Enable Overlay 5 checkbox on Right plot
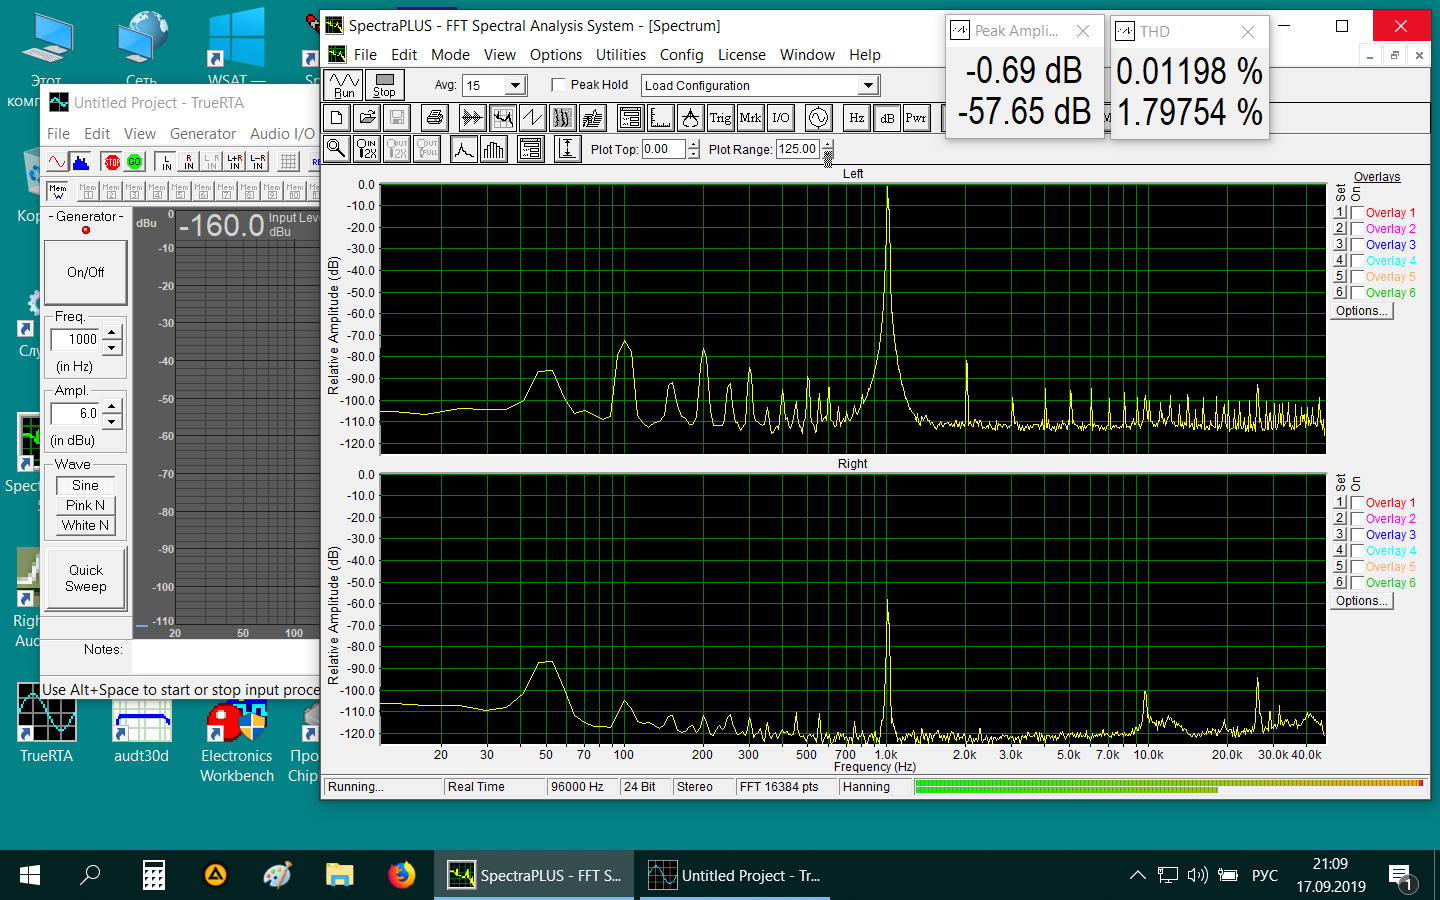1440x900 pixels. coord(1358,567)
